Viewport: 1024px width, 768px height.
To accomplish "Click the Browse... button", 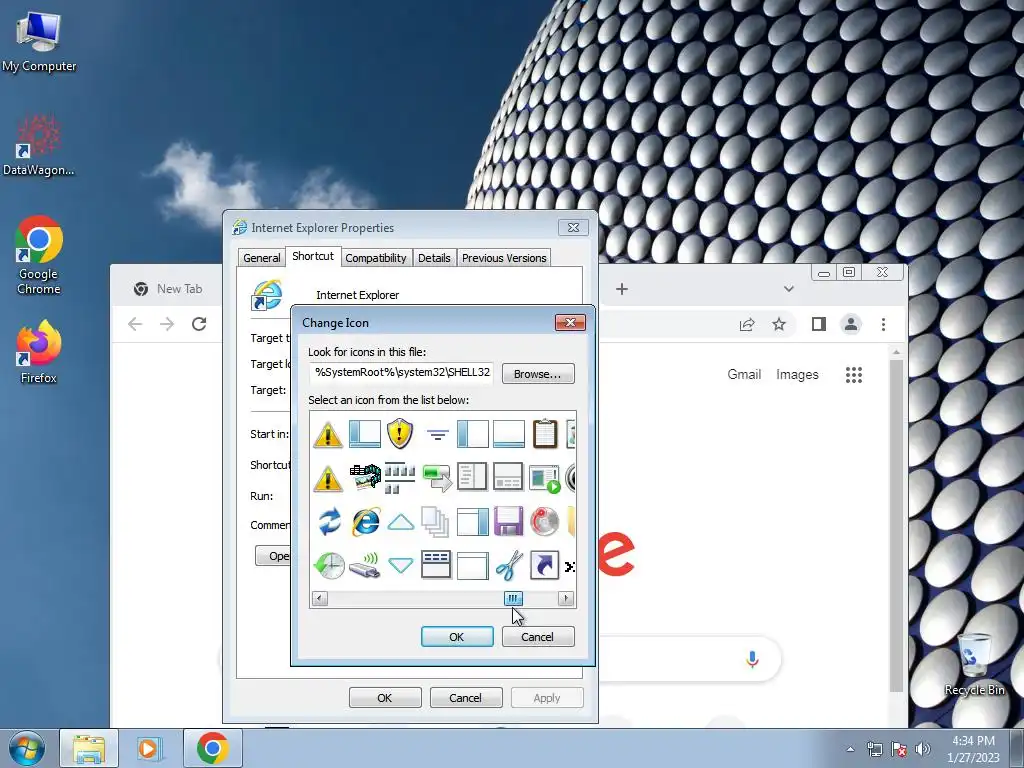I will [538, 374].
